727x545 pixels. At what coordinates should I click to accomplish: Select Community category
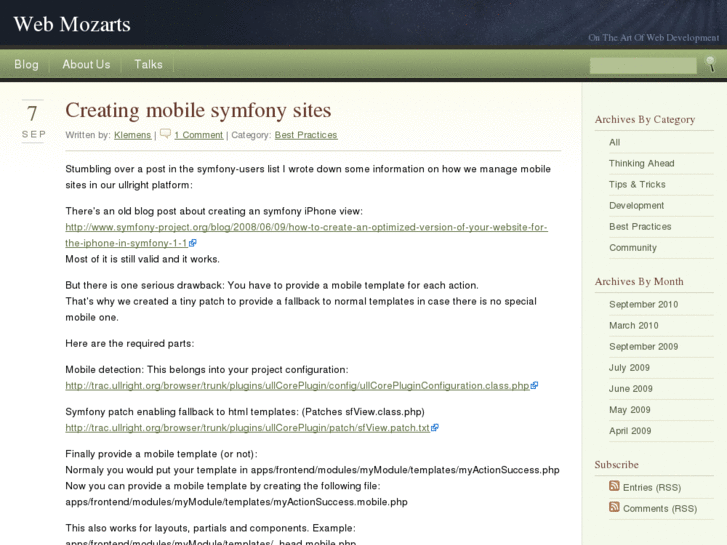click(x=633, y=248)
